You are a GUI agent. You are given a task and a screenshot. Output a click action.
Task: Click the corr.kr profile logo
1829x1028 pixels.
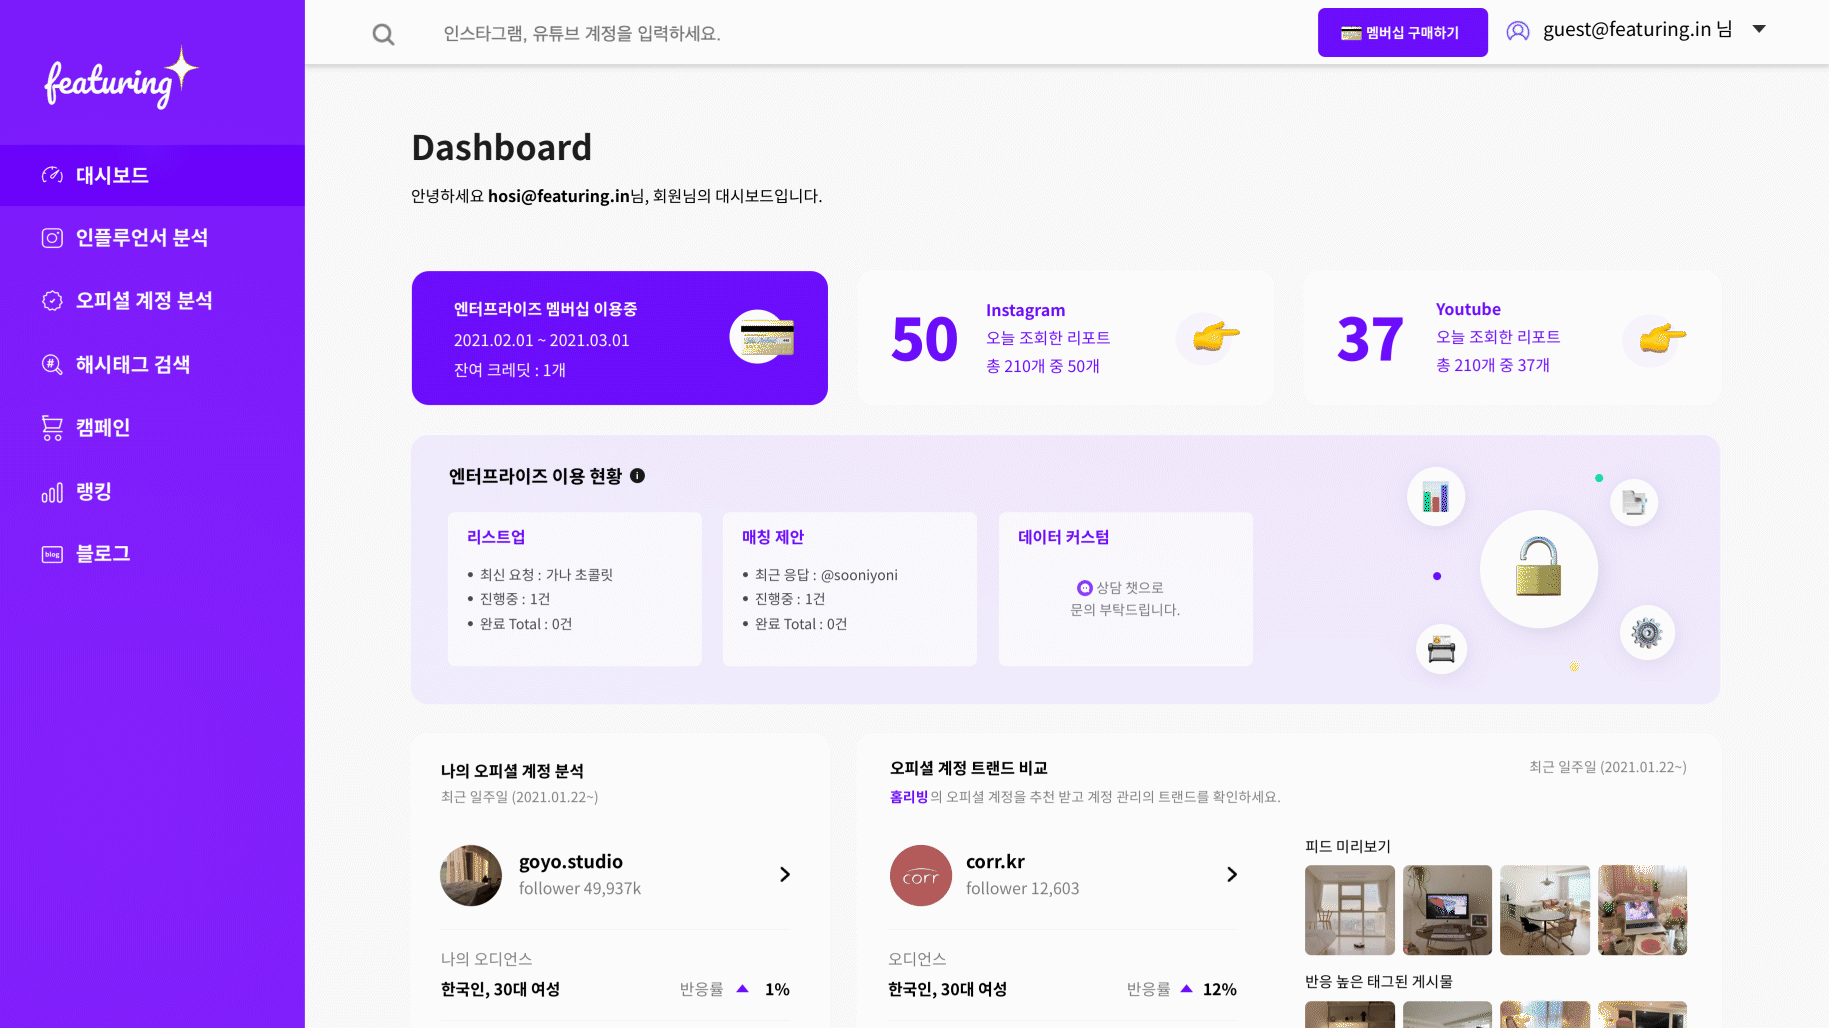pos(921,876)
